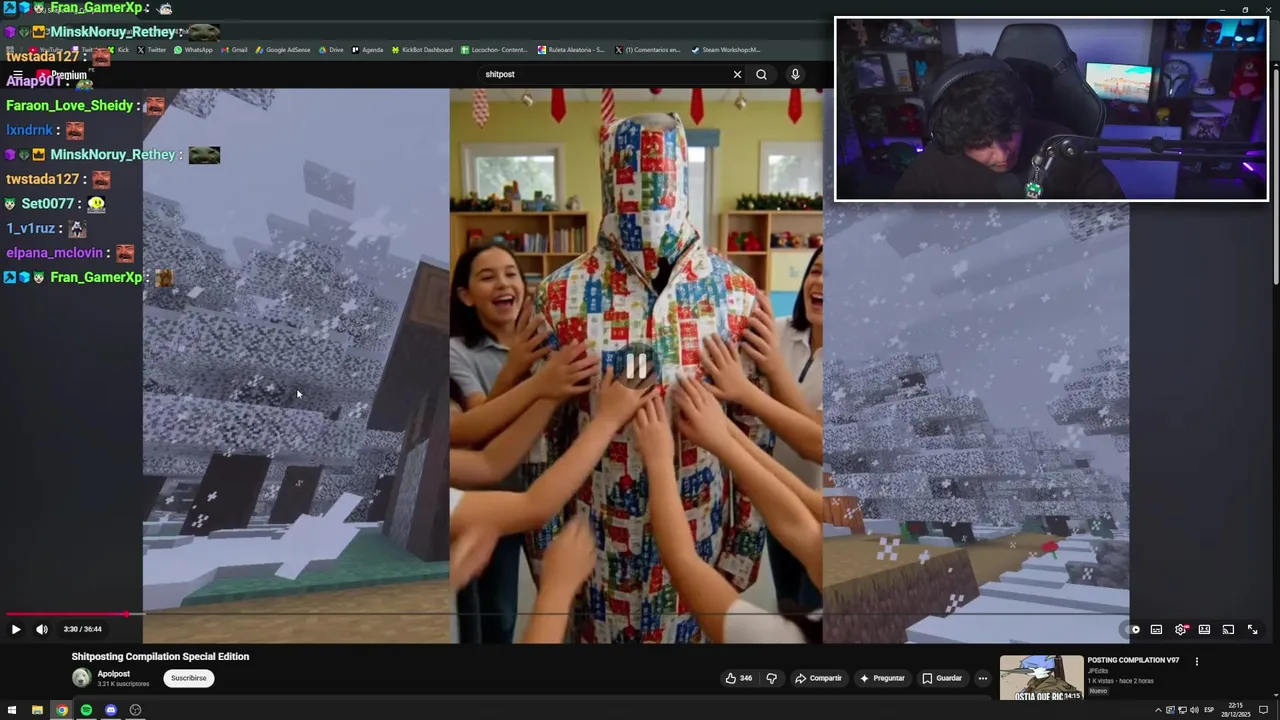1280x720 pixels.
Task: Open the Agenda bookmark
Action: pos(367,50)
